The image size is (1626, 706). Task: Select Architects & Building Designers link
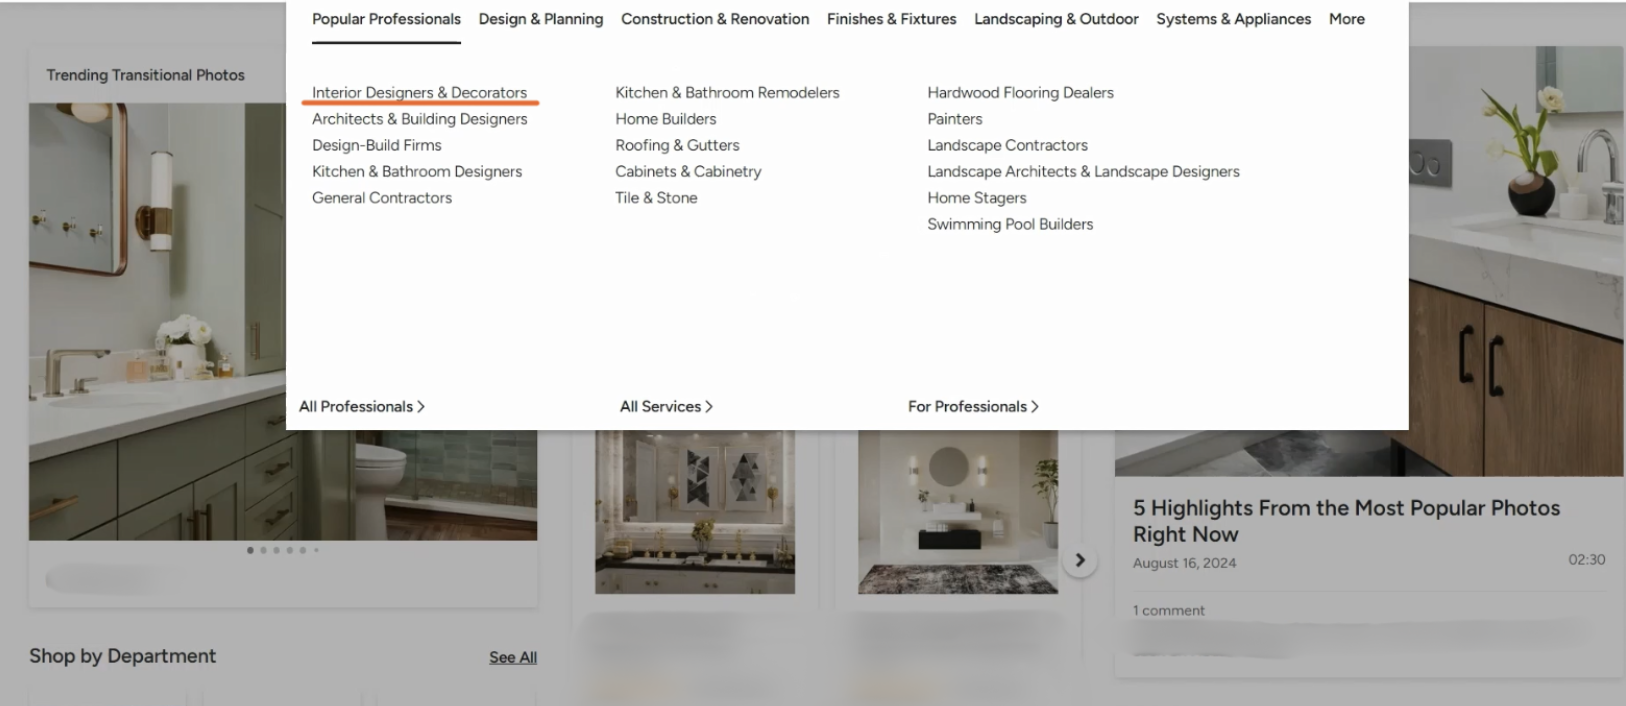pos(419,119)
